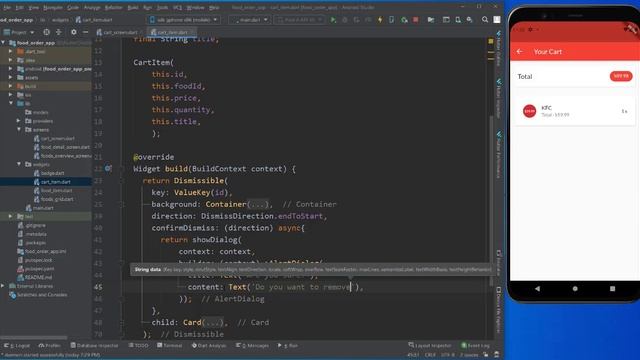
Task: Click the debug bug icon in toolbar
Action: (x=344, y=20)
